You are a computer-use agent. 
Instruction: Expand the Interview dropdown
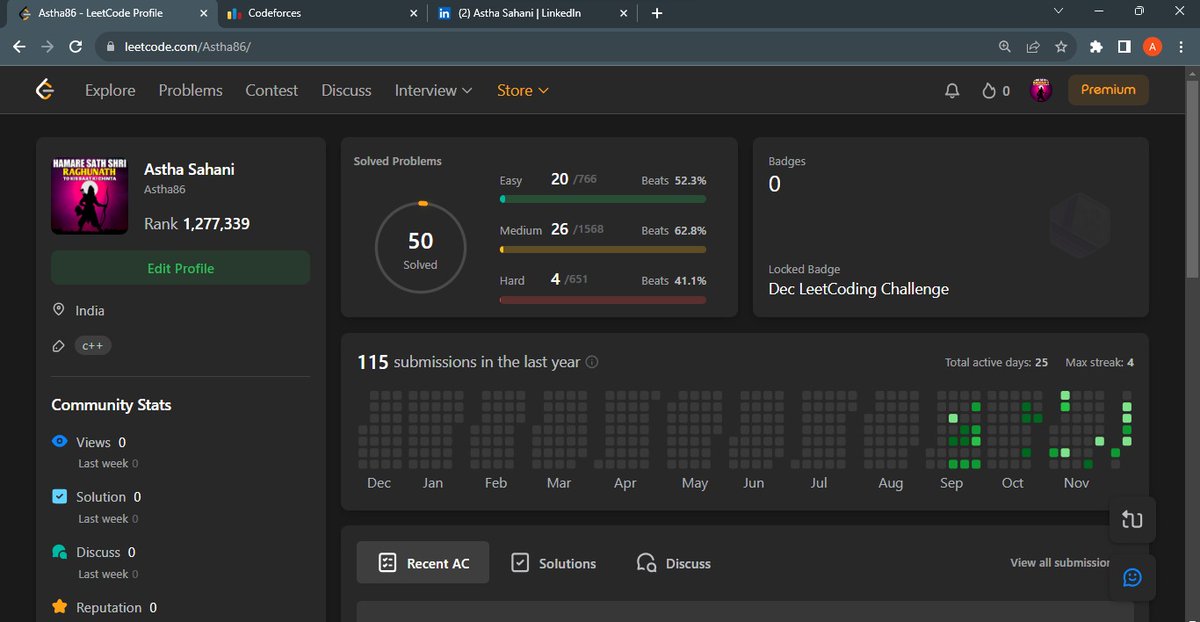[433, 90]
